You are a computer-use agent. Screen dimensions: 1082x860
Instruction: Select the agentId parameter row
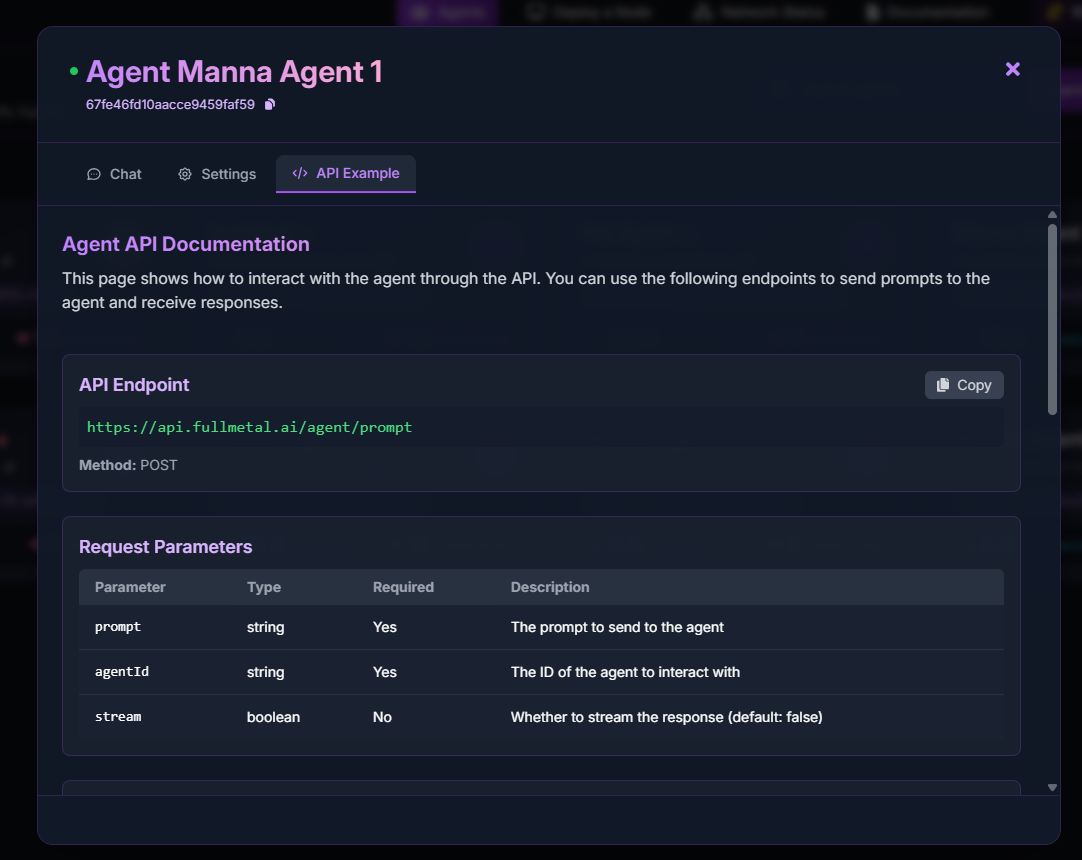540,672
